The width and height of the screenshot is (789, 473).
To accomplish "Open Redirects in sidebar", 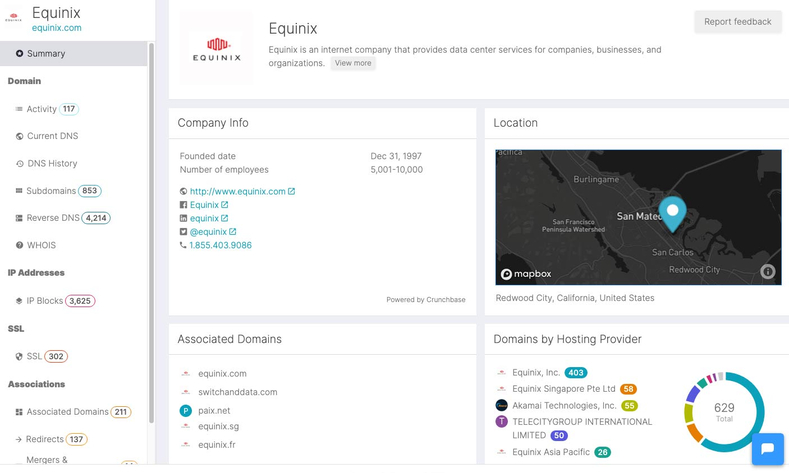I will [x=45, y=439].
